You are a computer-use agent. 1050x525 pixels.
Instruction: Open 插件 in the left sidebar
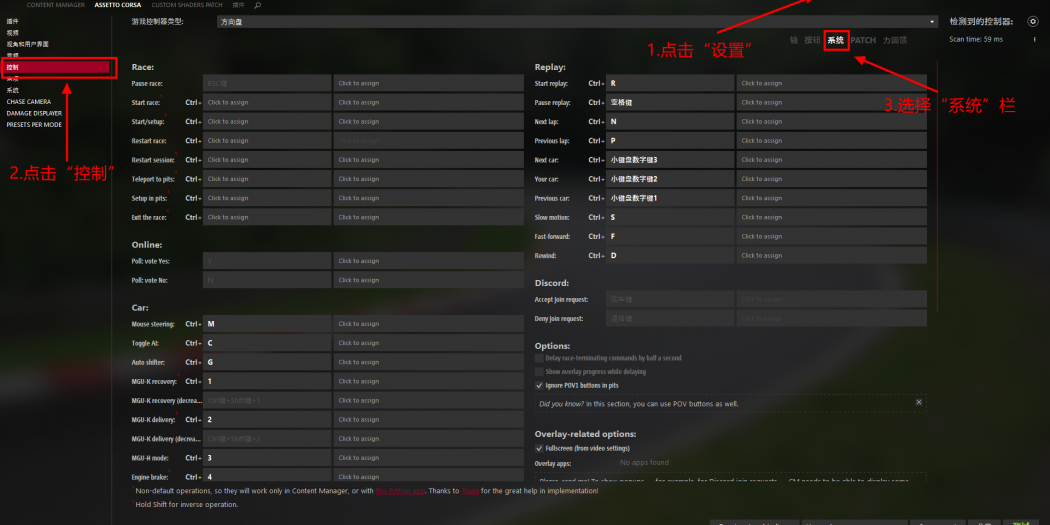coord(13,21)
